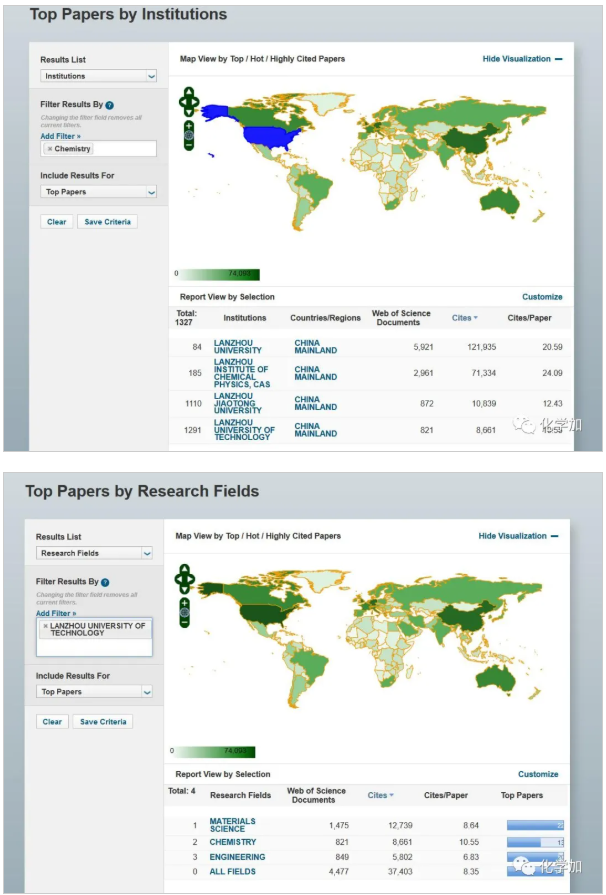Zoom in on the Research Fields map
Viewport: 606px width, 895px height.
[x=184, y=603]
